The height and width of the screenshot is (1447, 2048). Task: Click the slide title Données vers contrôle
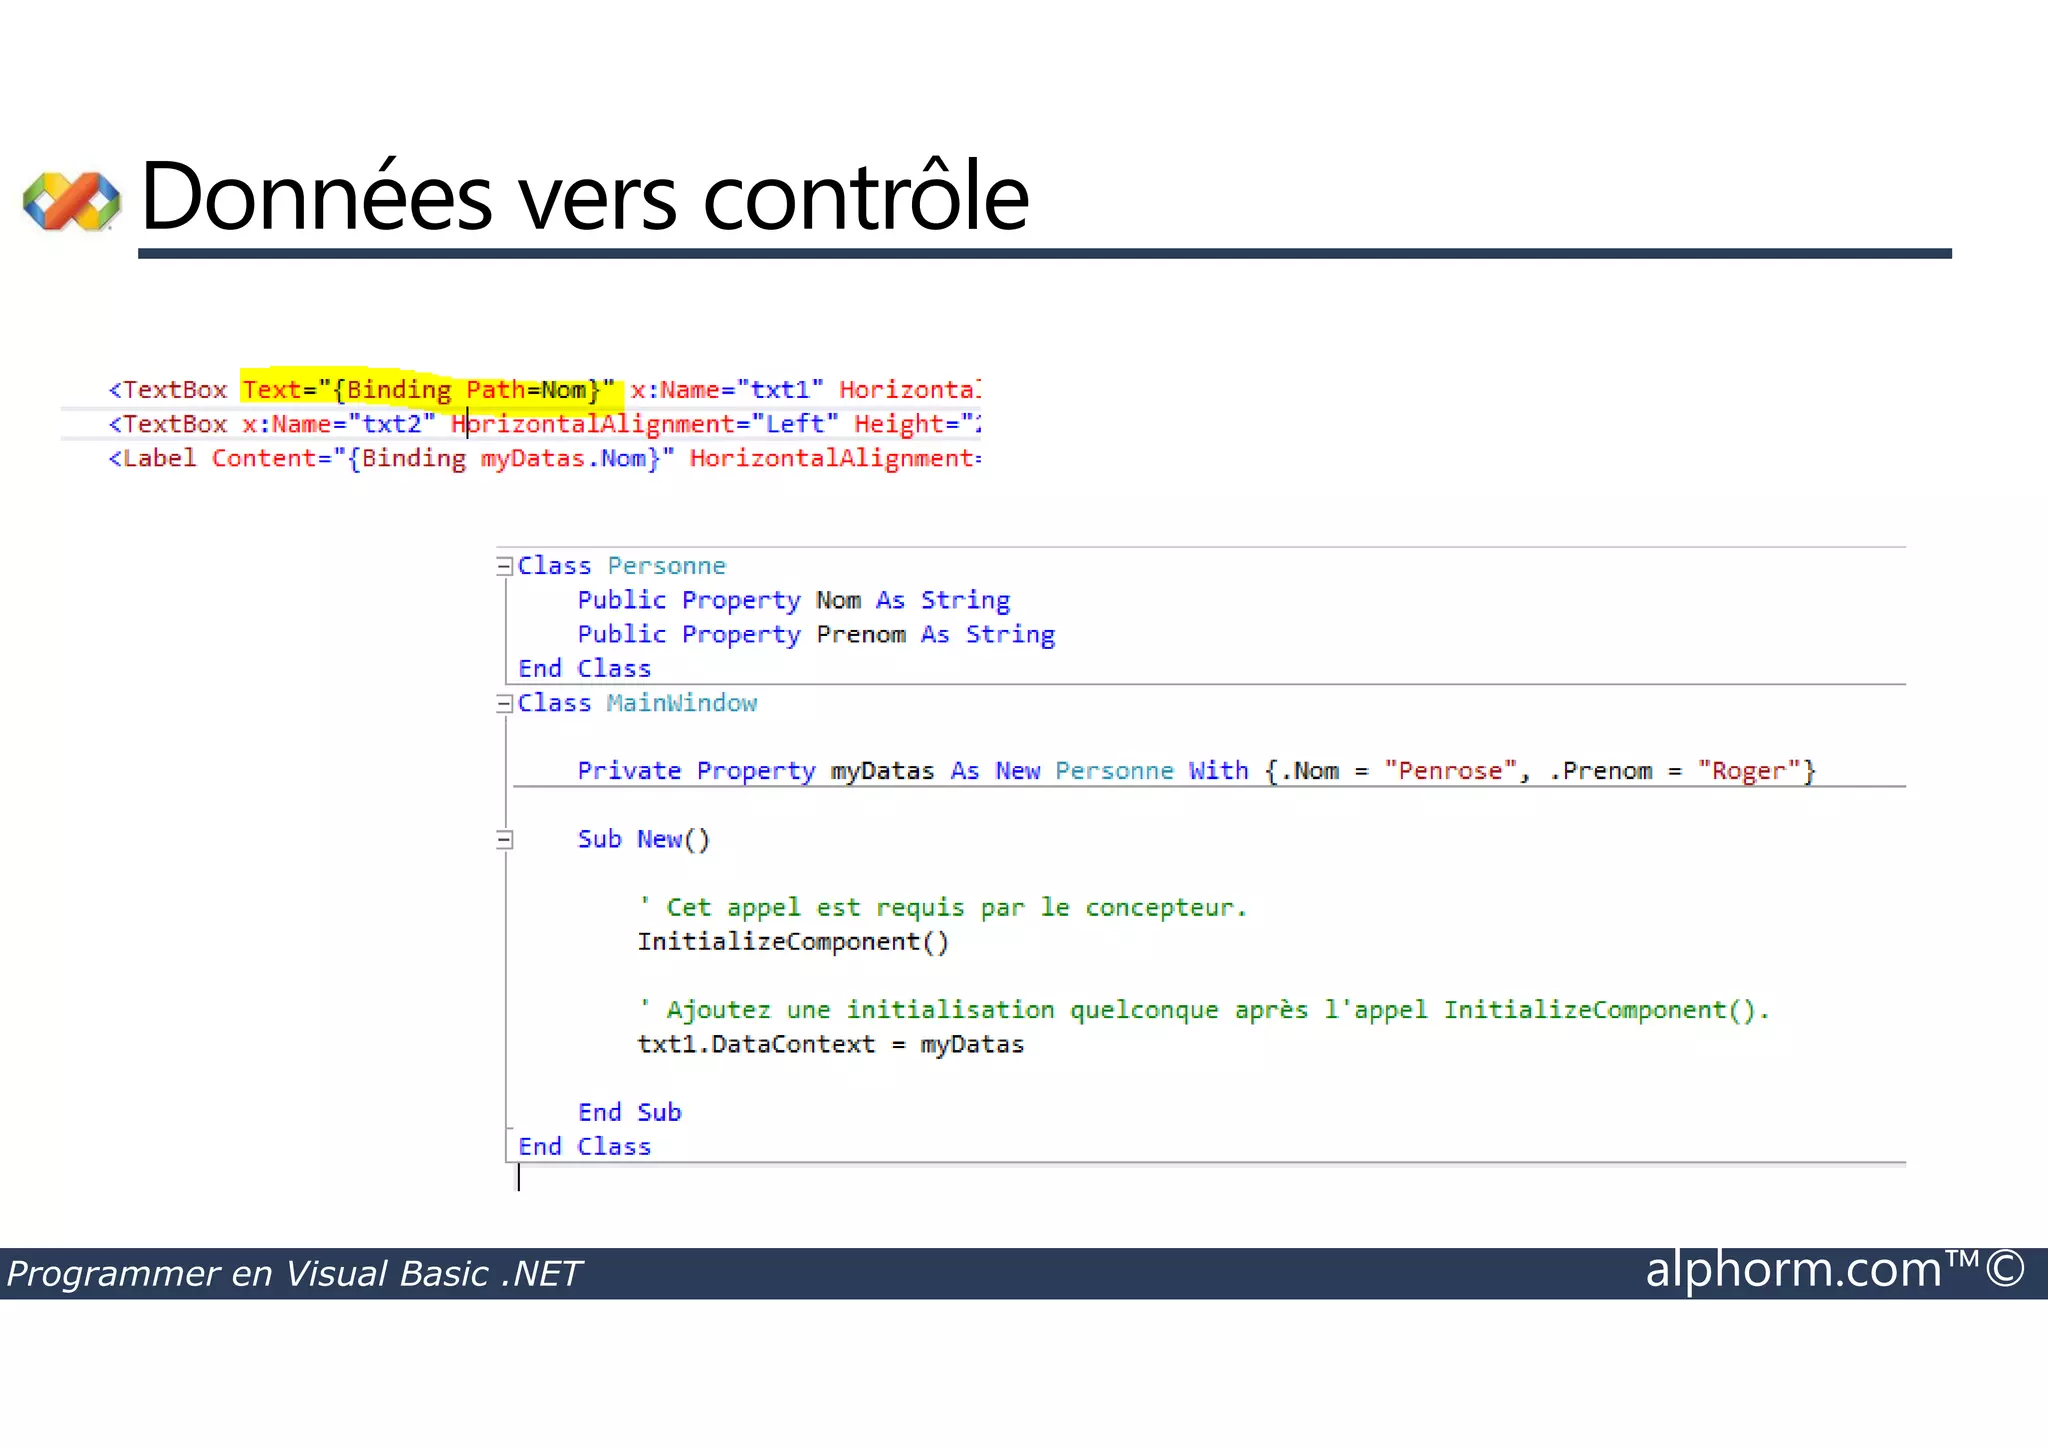tap(585, 196)
